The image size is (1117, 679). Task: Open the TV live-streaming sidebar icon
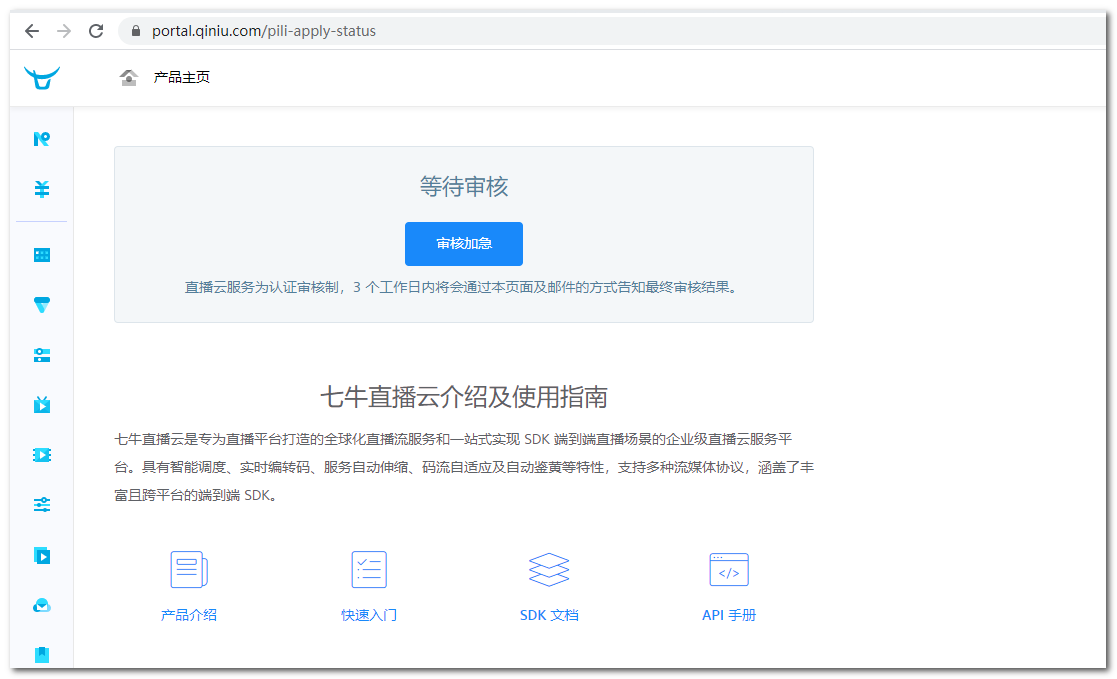click(x=42, y=405)
